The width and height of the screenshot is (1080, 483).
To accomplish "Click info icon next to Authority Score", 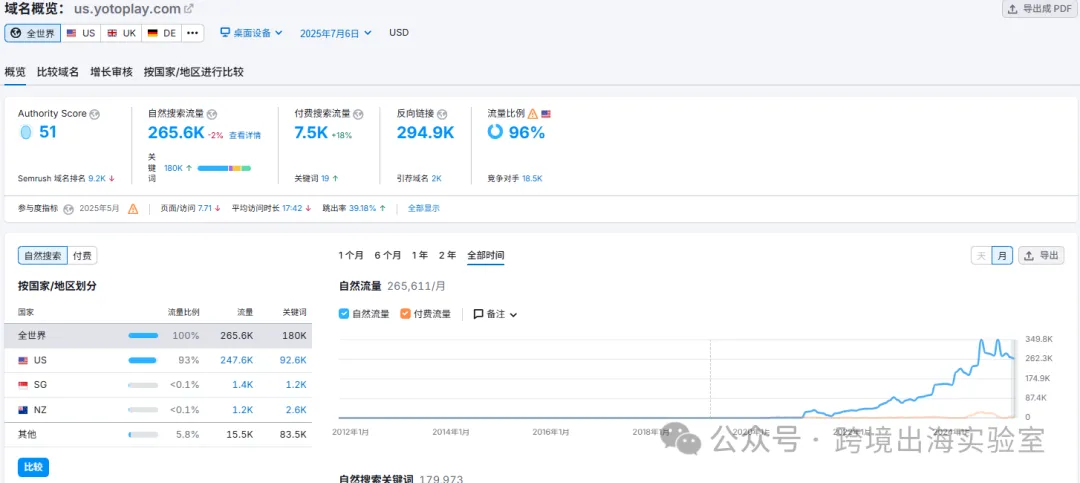I will pos(95,114).
